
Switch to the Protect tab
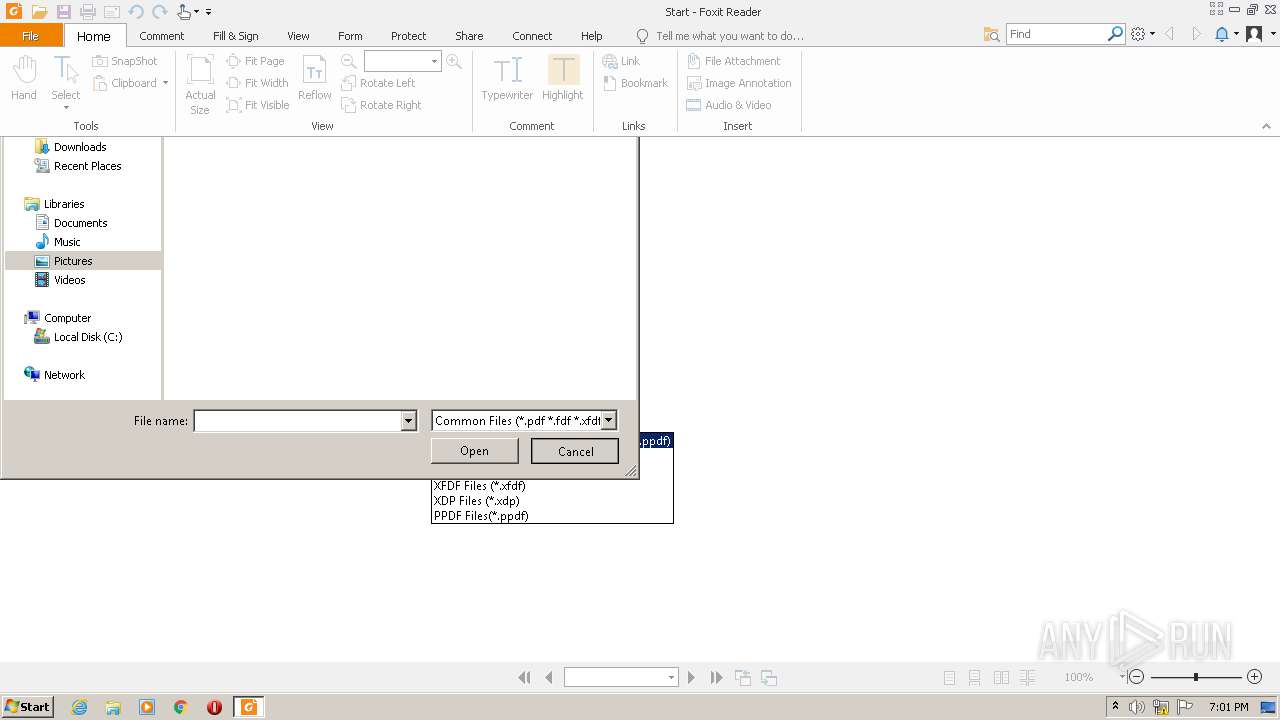(408, 35)
